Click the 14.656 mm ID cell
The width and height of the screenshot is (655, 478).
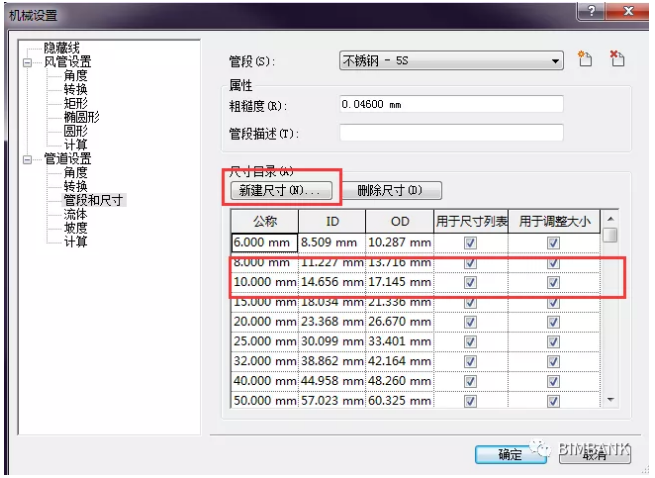pos(332,282)
